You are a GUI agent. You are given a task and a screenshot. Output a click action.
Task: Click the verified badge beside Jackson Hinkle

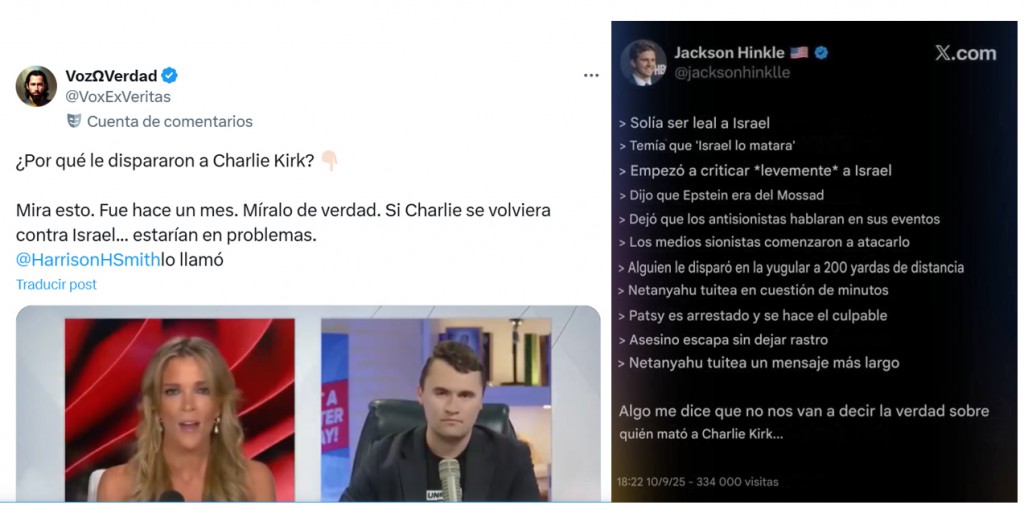(x=822, y=53)
